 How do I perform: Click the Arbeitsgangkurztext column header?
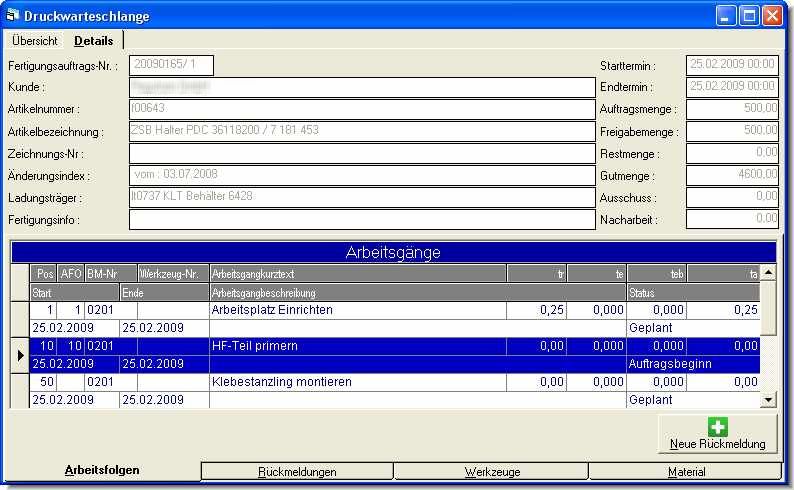click(357, 274)
